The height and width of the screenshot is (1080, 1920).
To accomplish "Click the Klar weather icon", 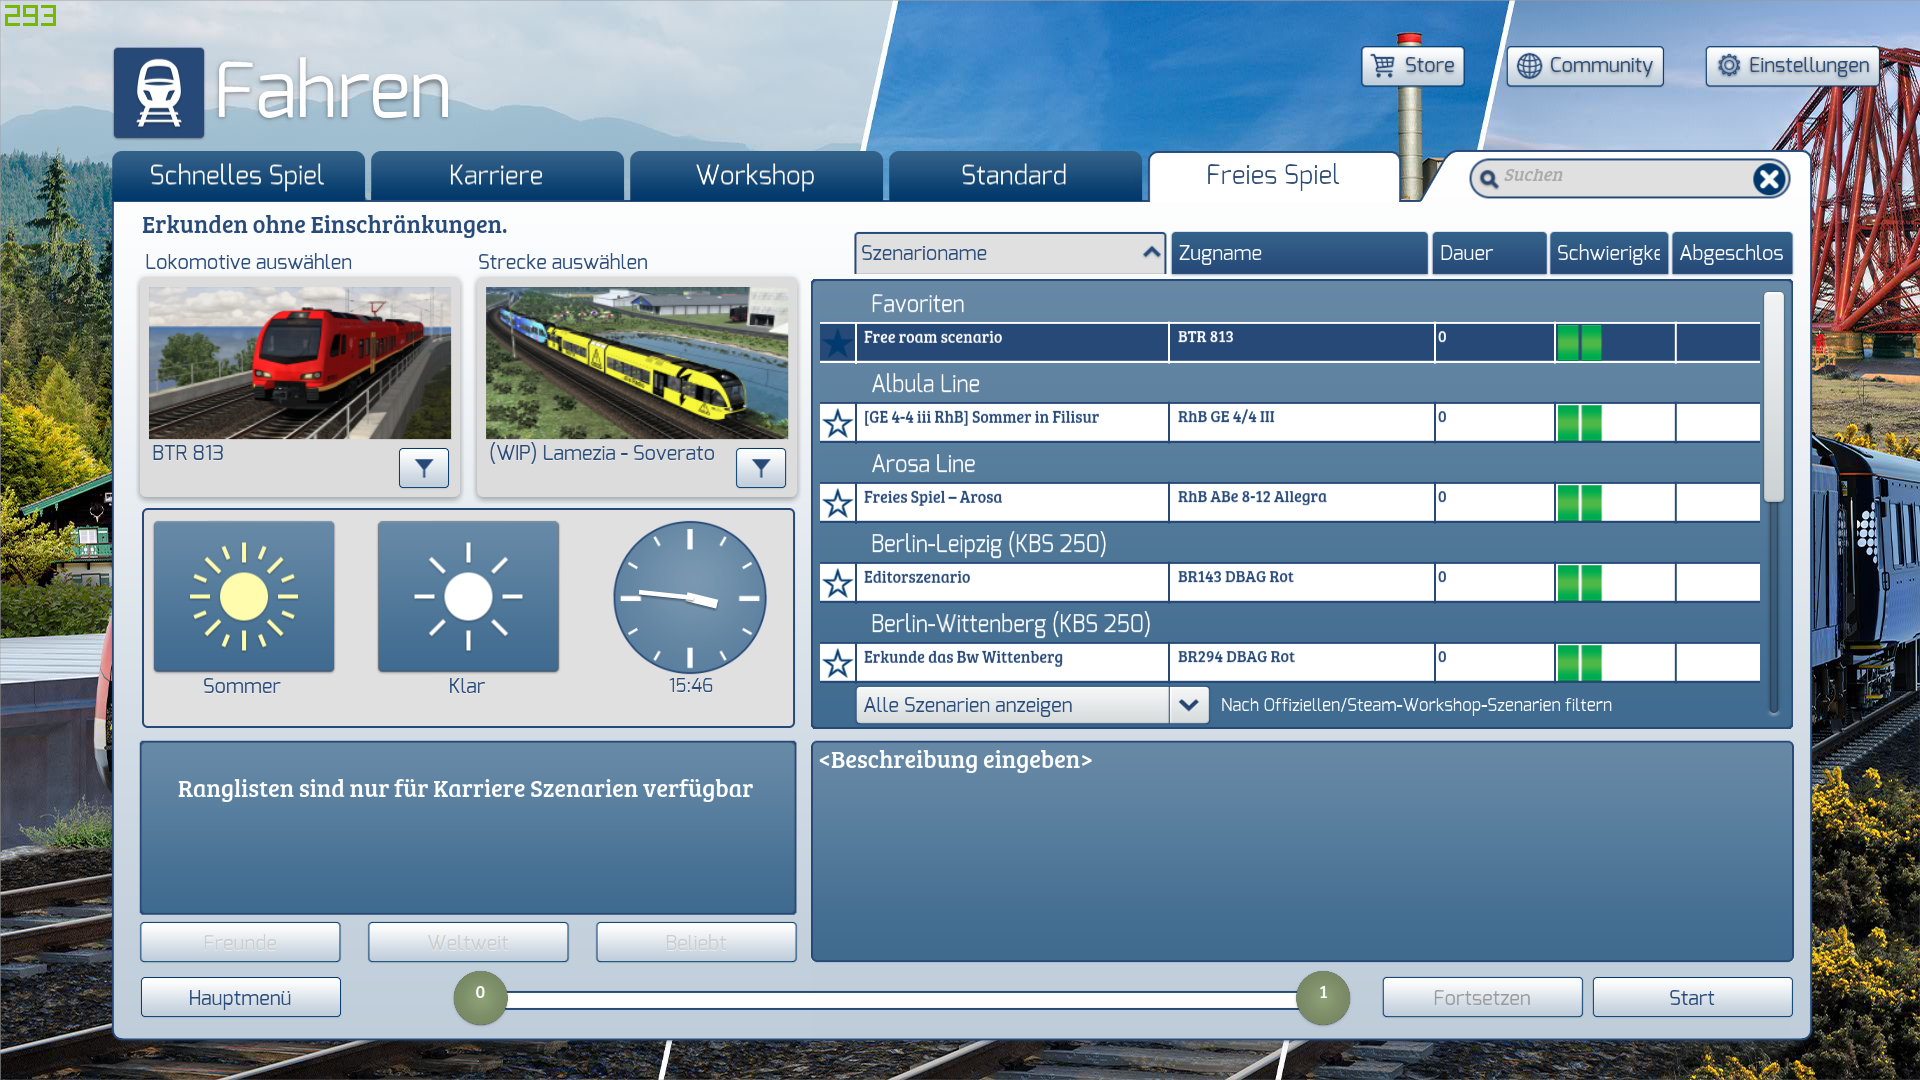I will pyautogui.click(x=468, y=597).
